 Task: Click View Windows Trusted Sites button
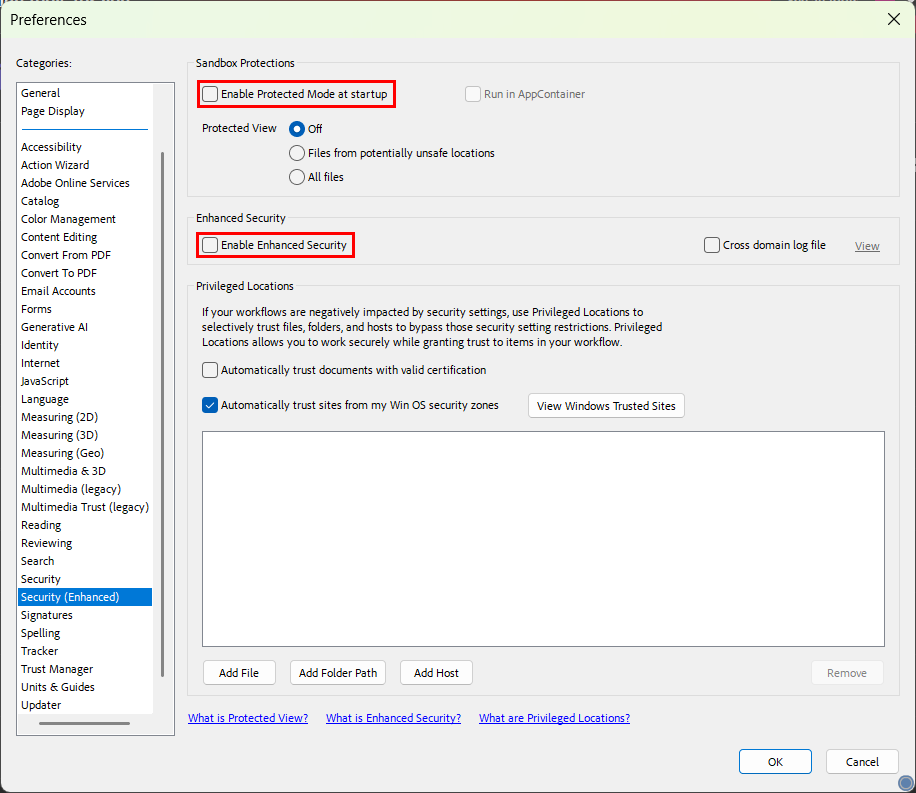(x=606, y=406)
